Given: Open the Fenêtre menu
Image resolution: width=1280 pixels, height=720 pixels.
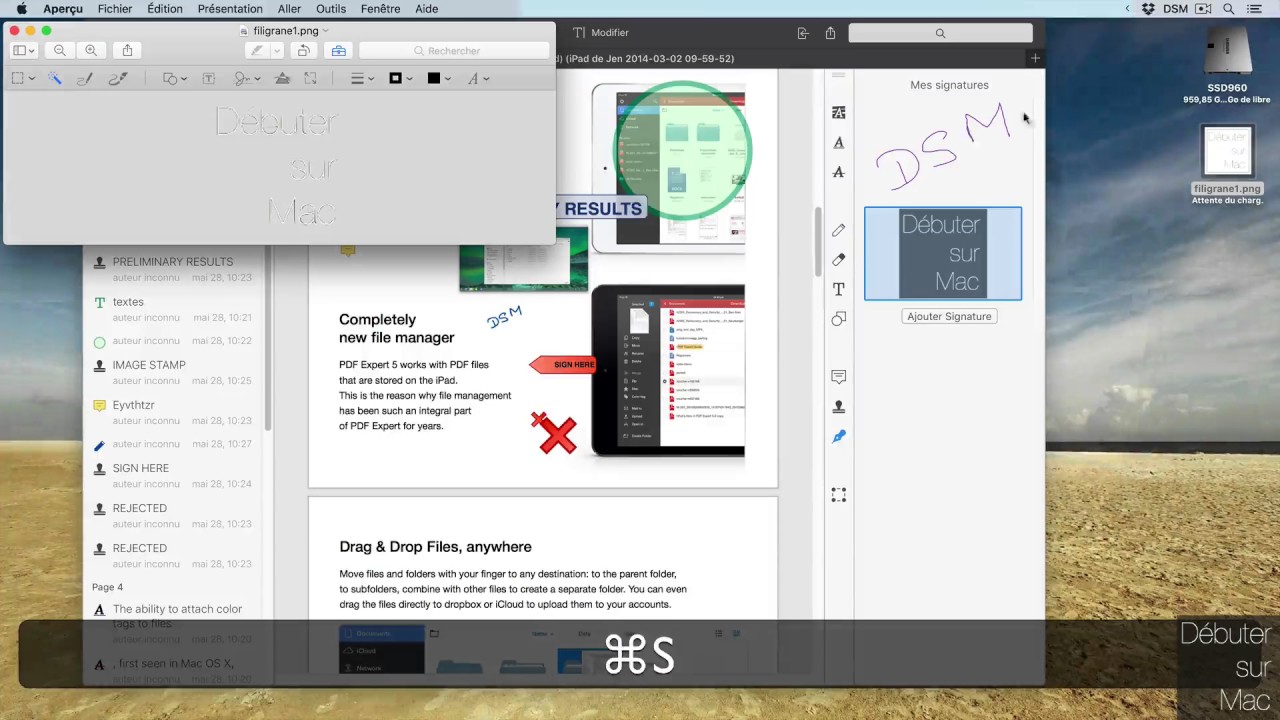Looking at the screenshot, I should 380,9.
